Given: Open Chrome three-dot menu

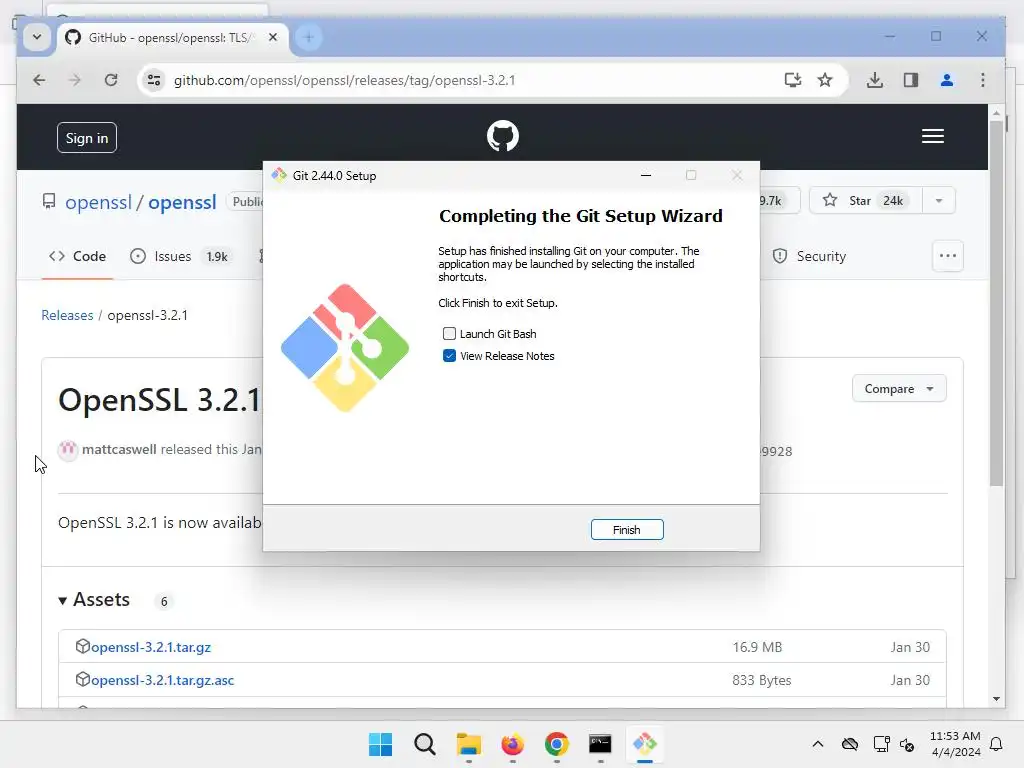Looking at the screenshot, I should (983, 80).
